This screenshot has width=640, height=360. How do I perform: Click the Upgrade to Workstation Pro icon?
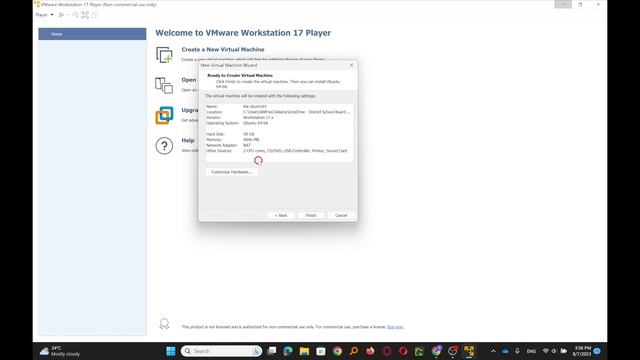[164, 116]
